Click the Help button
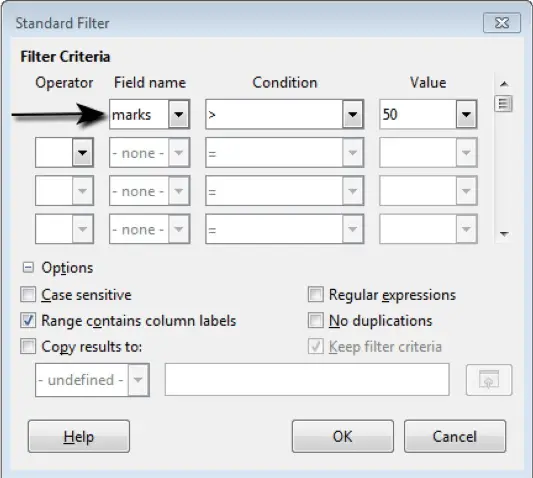Viewport: 533px width, 478px height. pyautogui.click(x=79, y=437)
